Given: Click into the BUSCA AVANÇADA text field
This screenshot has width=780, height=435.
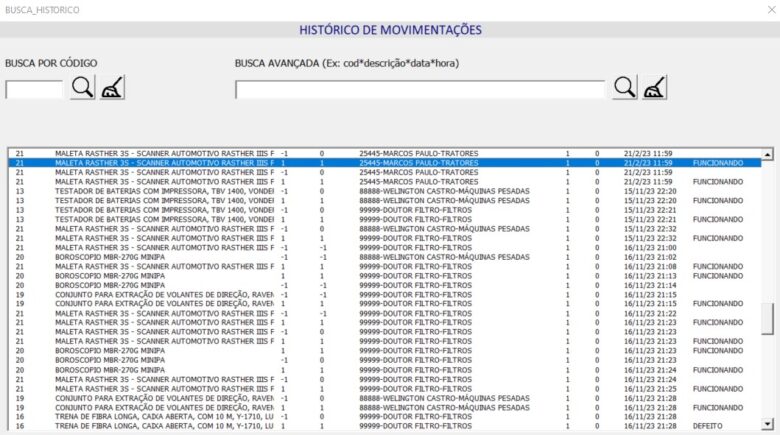Looking at the screenshot, I should click(x=420, y=90).
